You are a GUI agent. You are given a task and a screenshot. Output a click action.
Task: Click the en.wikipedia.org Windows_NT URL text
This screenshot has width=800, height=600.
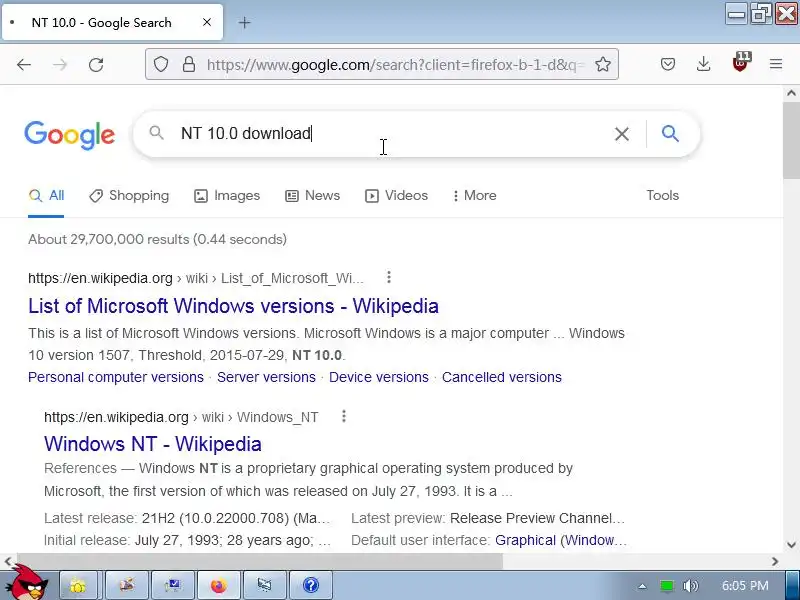coord(181,417)
